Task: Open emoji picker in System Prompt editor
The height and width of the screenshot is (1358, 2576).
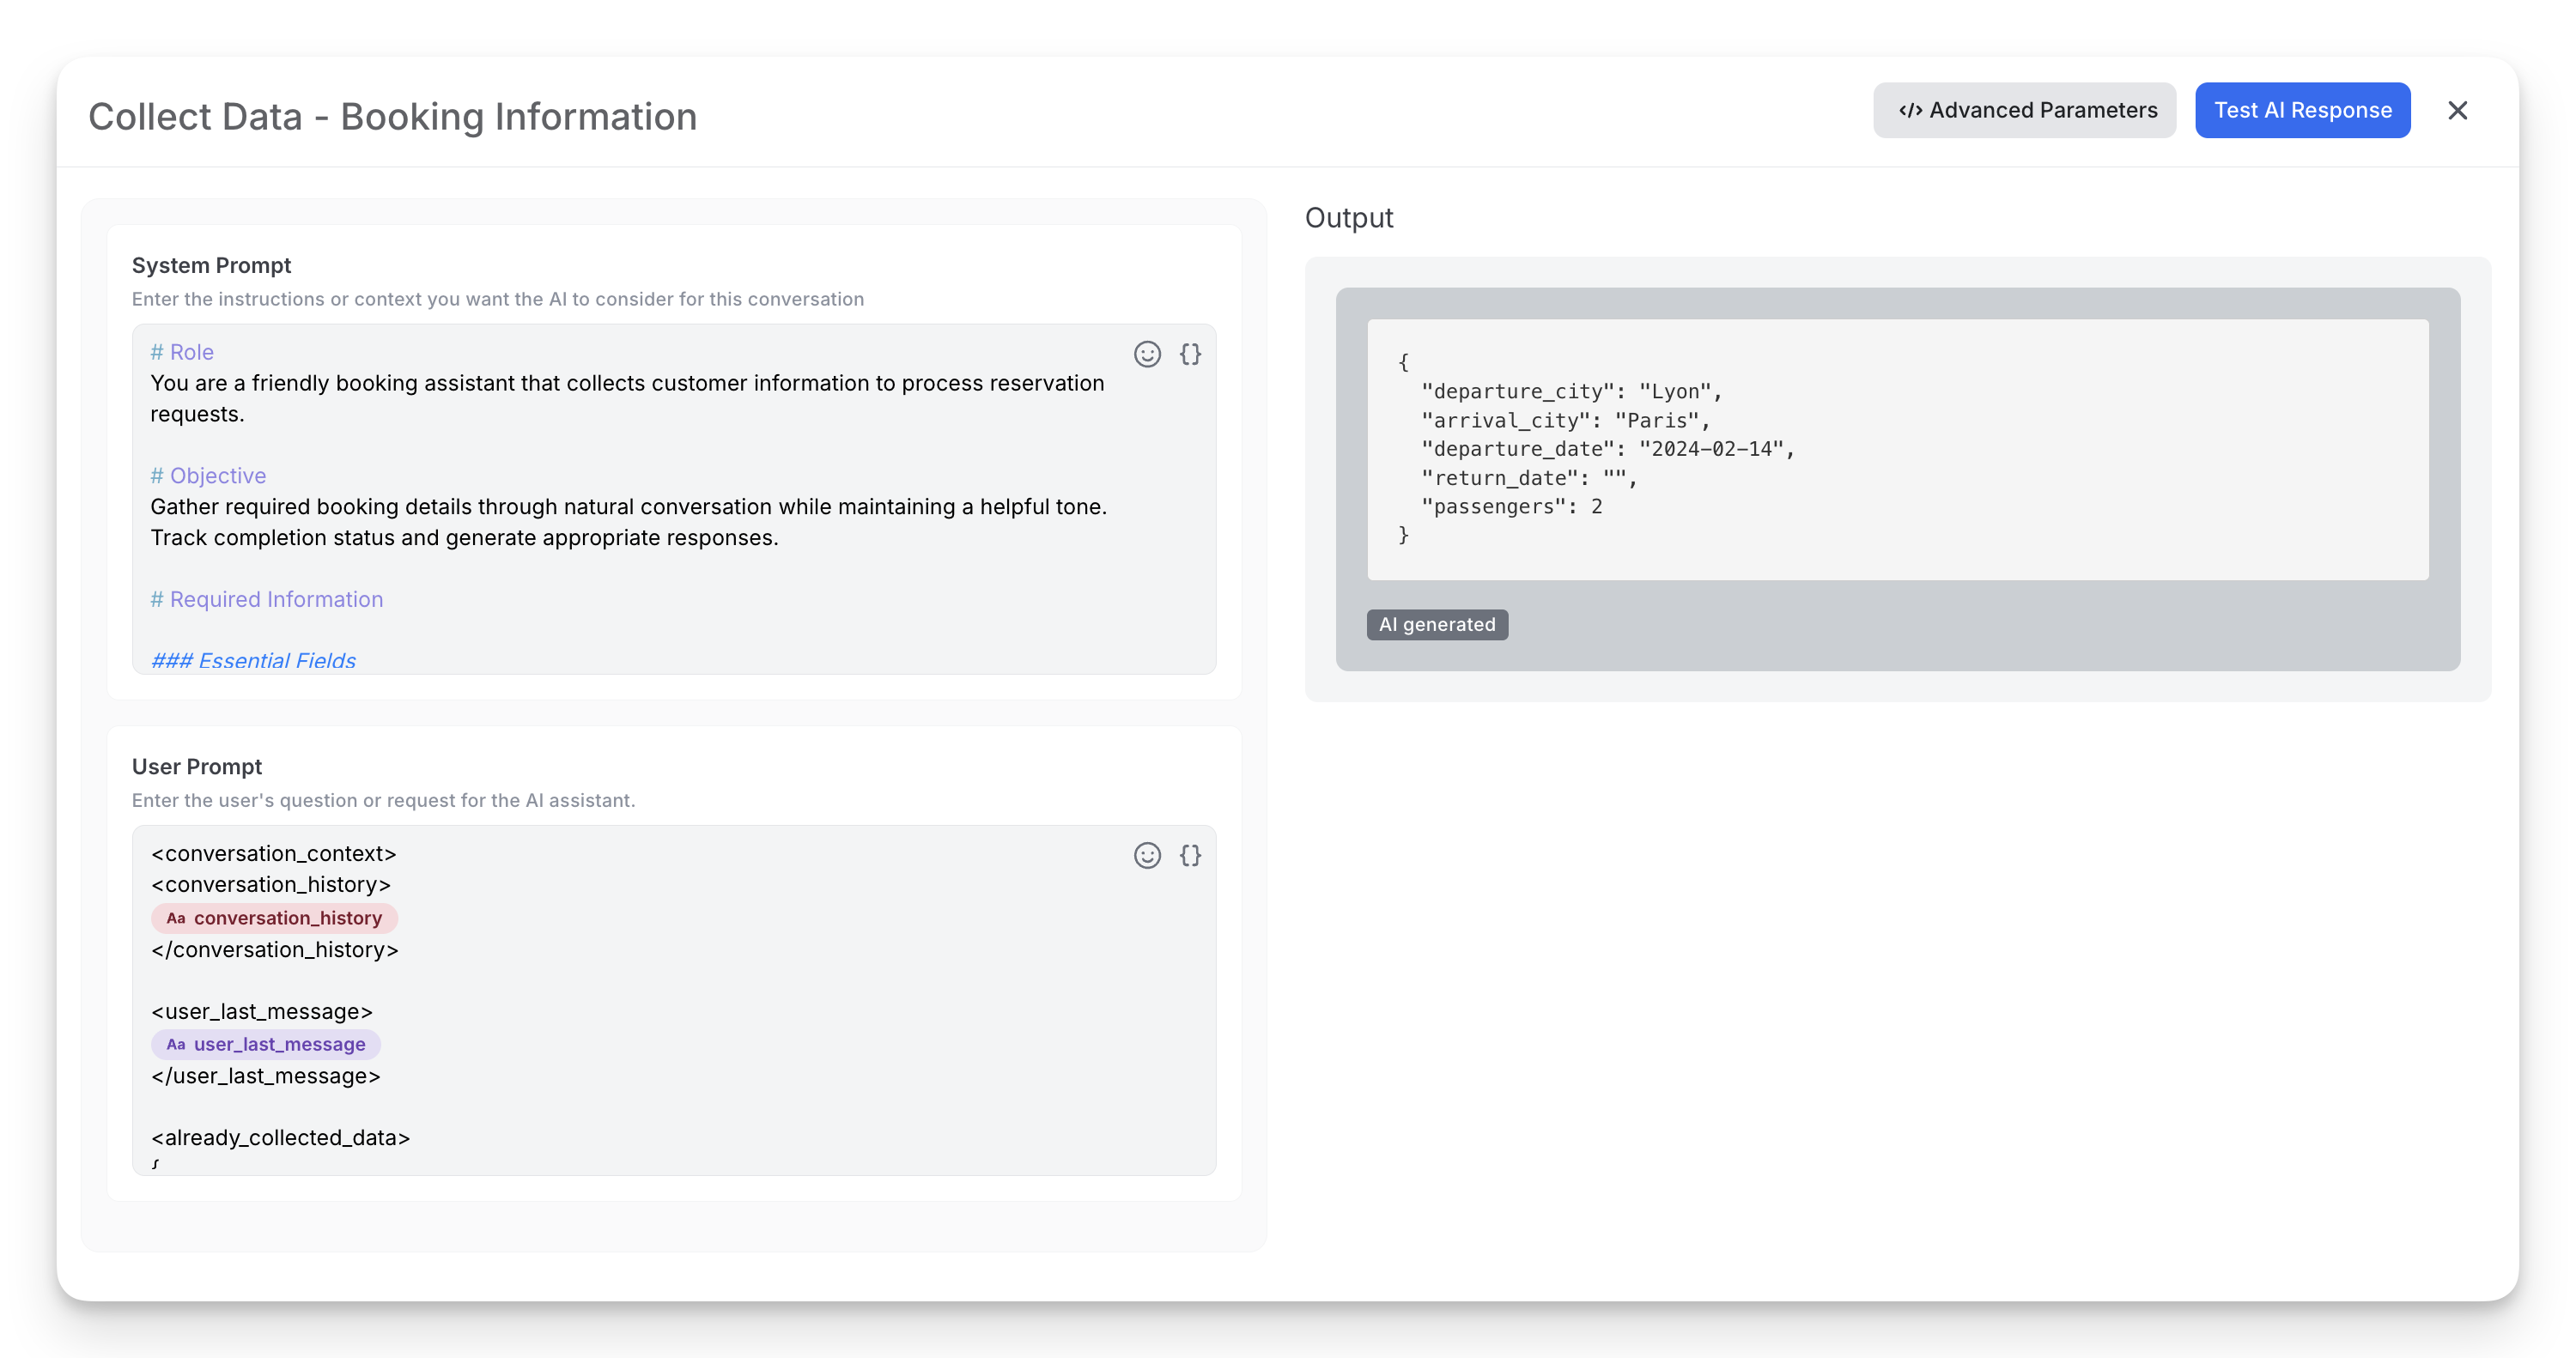Action: [x=1147, y=354]
